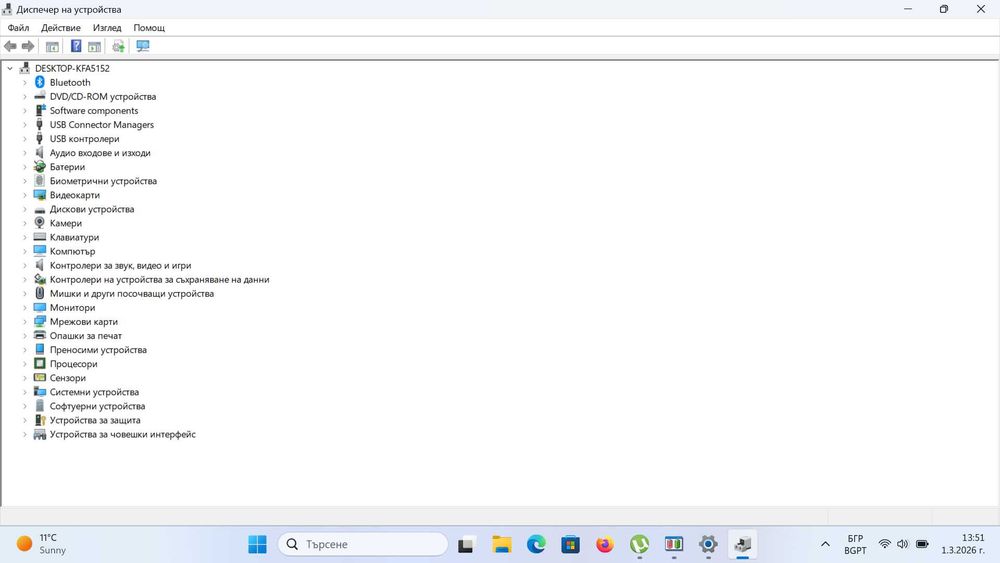The width and height of the screenshot is (1000, 563).
Task: Click the Bluetooth category icon
Action: click(x=40, y=82)
